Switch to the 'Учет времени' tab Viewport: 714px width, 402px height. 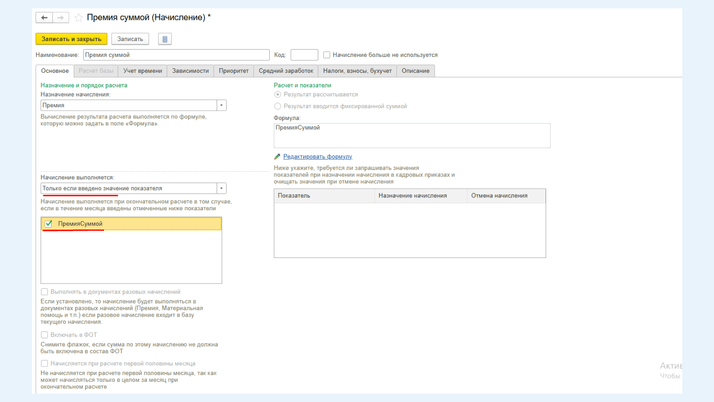pyautogui.click(x=142, y=71)
